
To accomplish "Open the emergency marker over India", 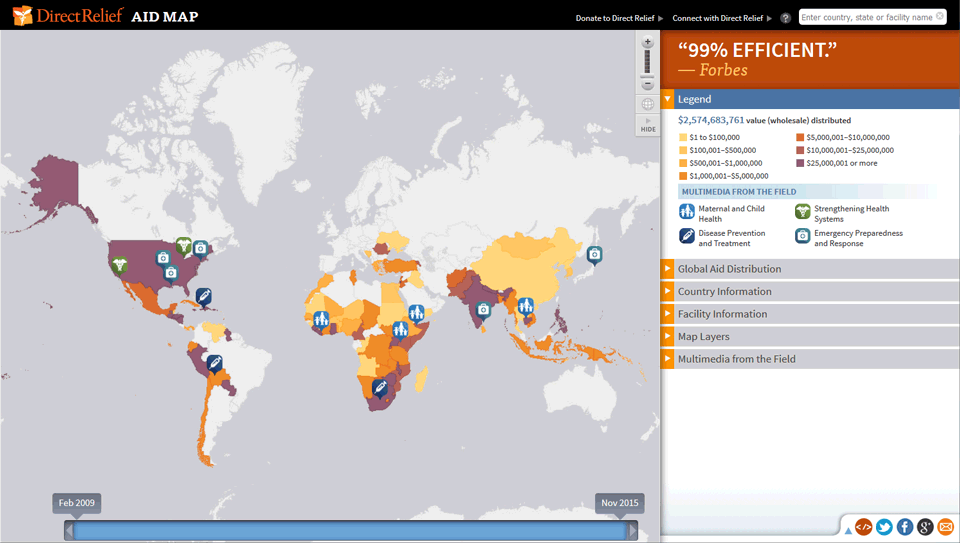I will click(483, 310).
